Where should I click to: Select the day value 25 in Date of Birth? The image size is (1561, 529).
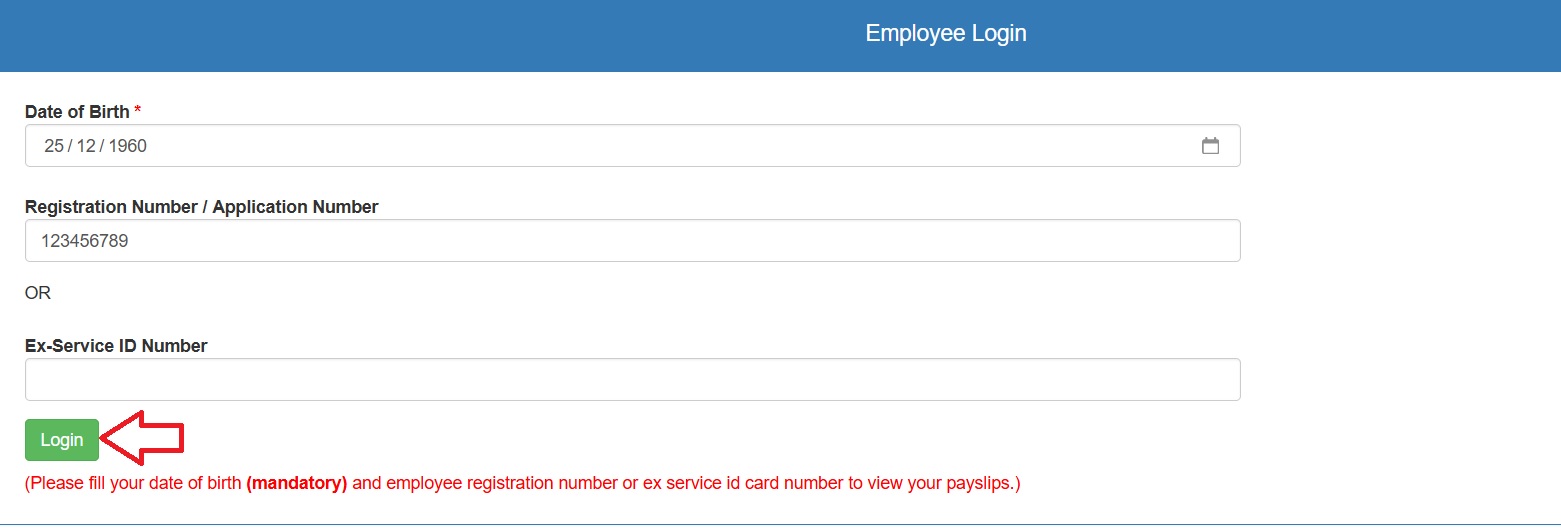[x=54, y=146]
